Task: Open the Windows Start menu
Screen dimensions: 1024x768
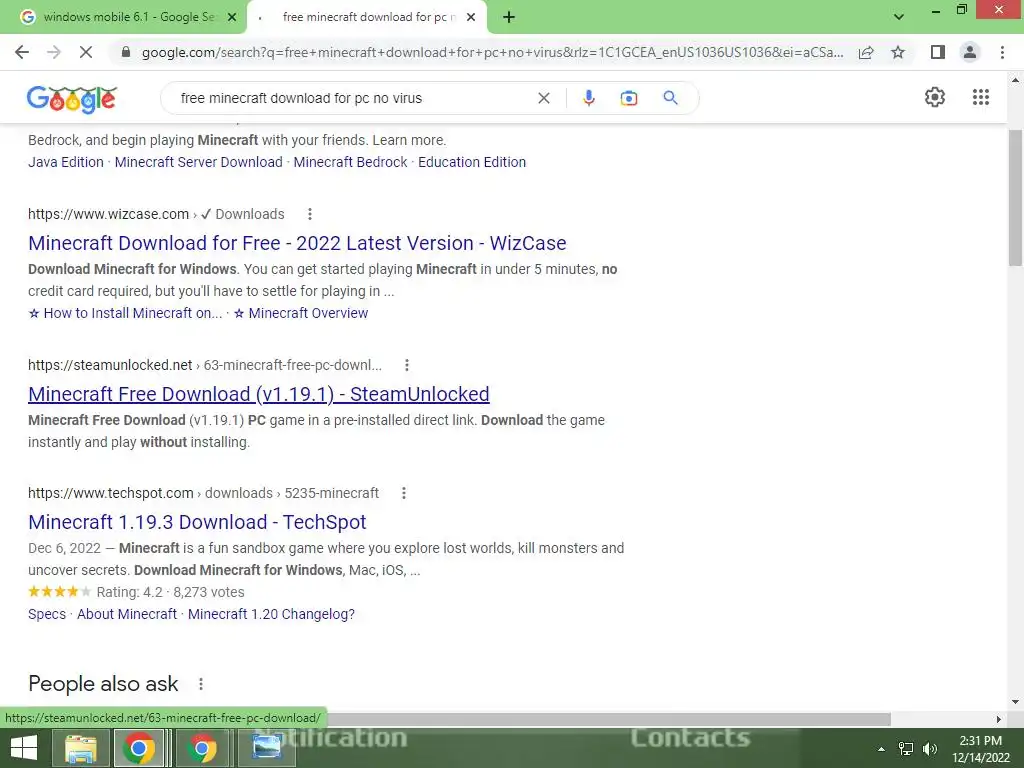Action: [24, 748]
